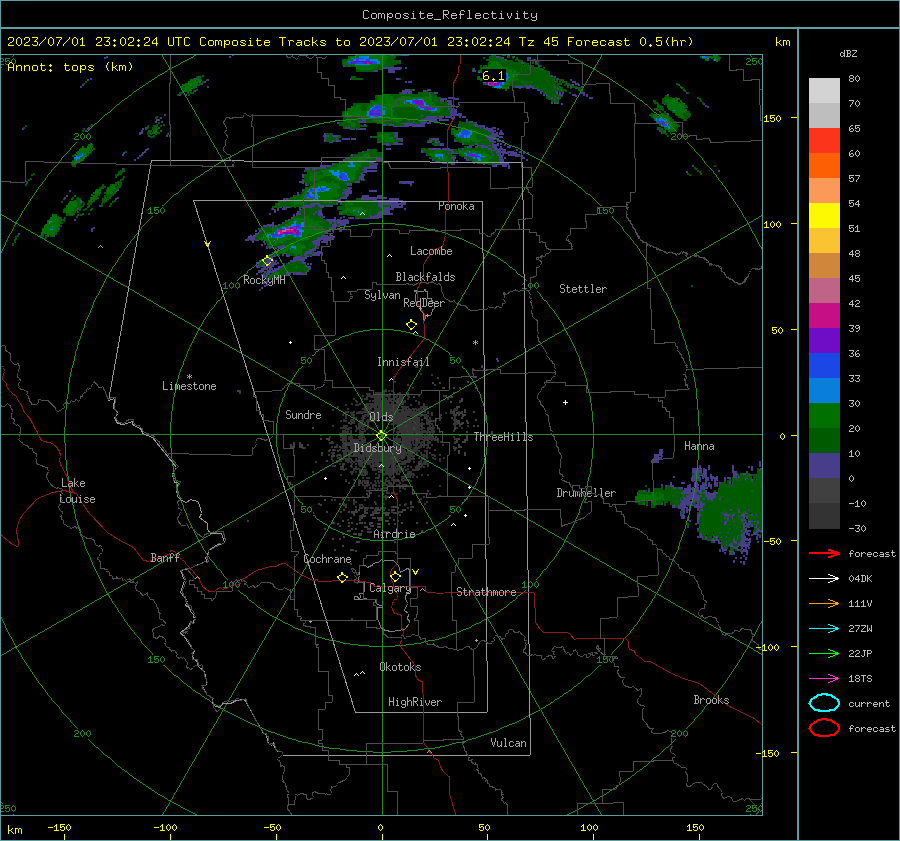Select the Lake Louise label
The width and height of the screenshot is (900, 841).
[77, 491]
